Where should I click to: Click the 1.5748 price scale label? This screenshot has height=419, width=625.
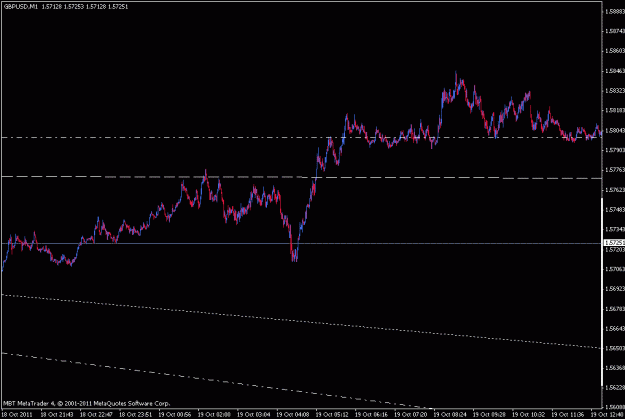coord(615,209)
